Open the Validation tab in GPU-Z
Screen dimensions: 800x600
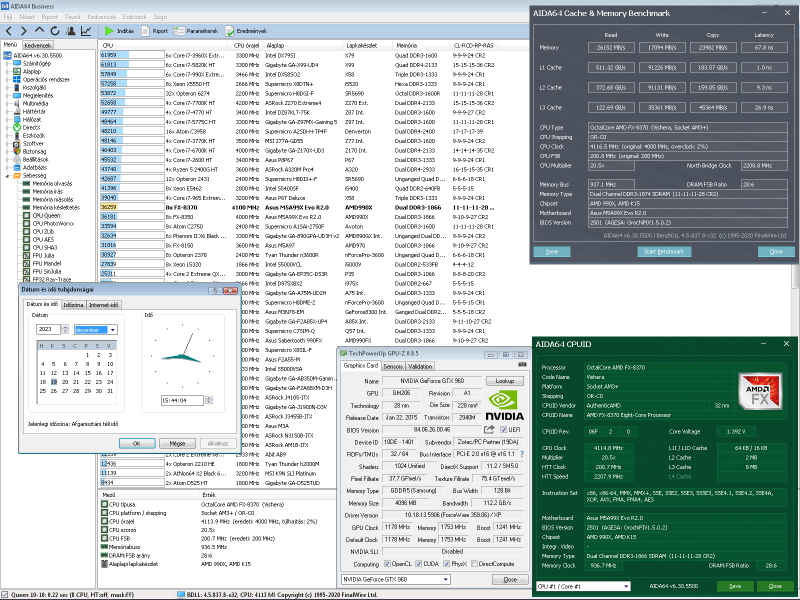pos(420,366)
